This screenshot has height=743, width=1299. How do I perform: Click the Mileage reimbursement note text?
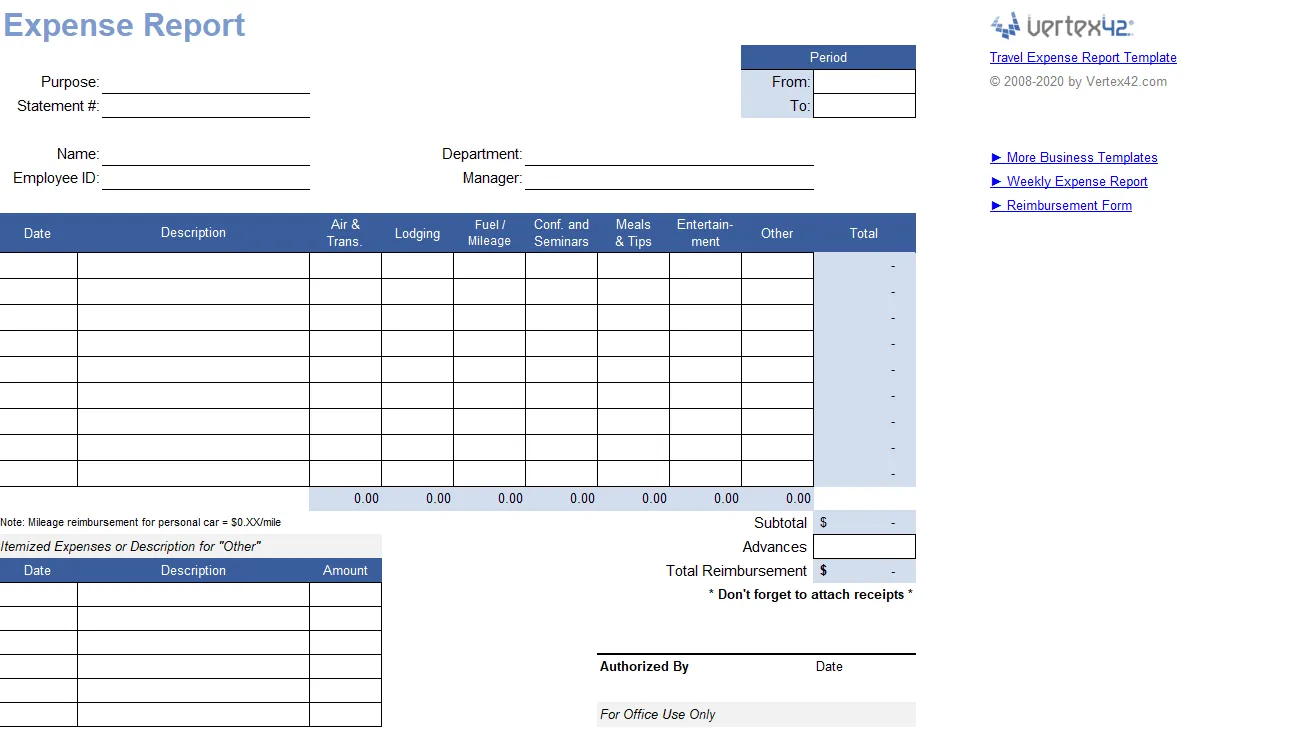click(x=140, y=522)
